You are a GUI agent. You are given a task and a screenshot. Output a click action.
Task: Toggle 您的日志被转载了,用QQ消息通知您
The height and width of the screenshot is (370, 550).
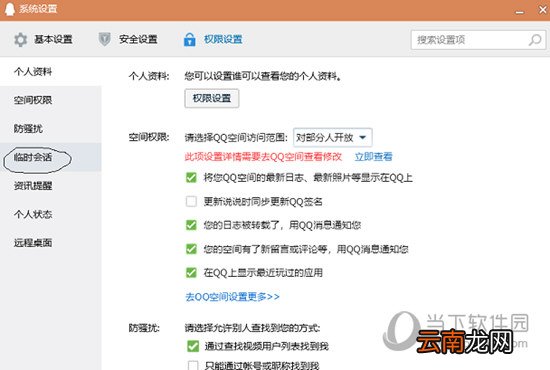pos(191,225)
